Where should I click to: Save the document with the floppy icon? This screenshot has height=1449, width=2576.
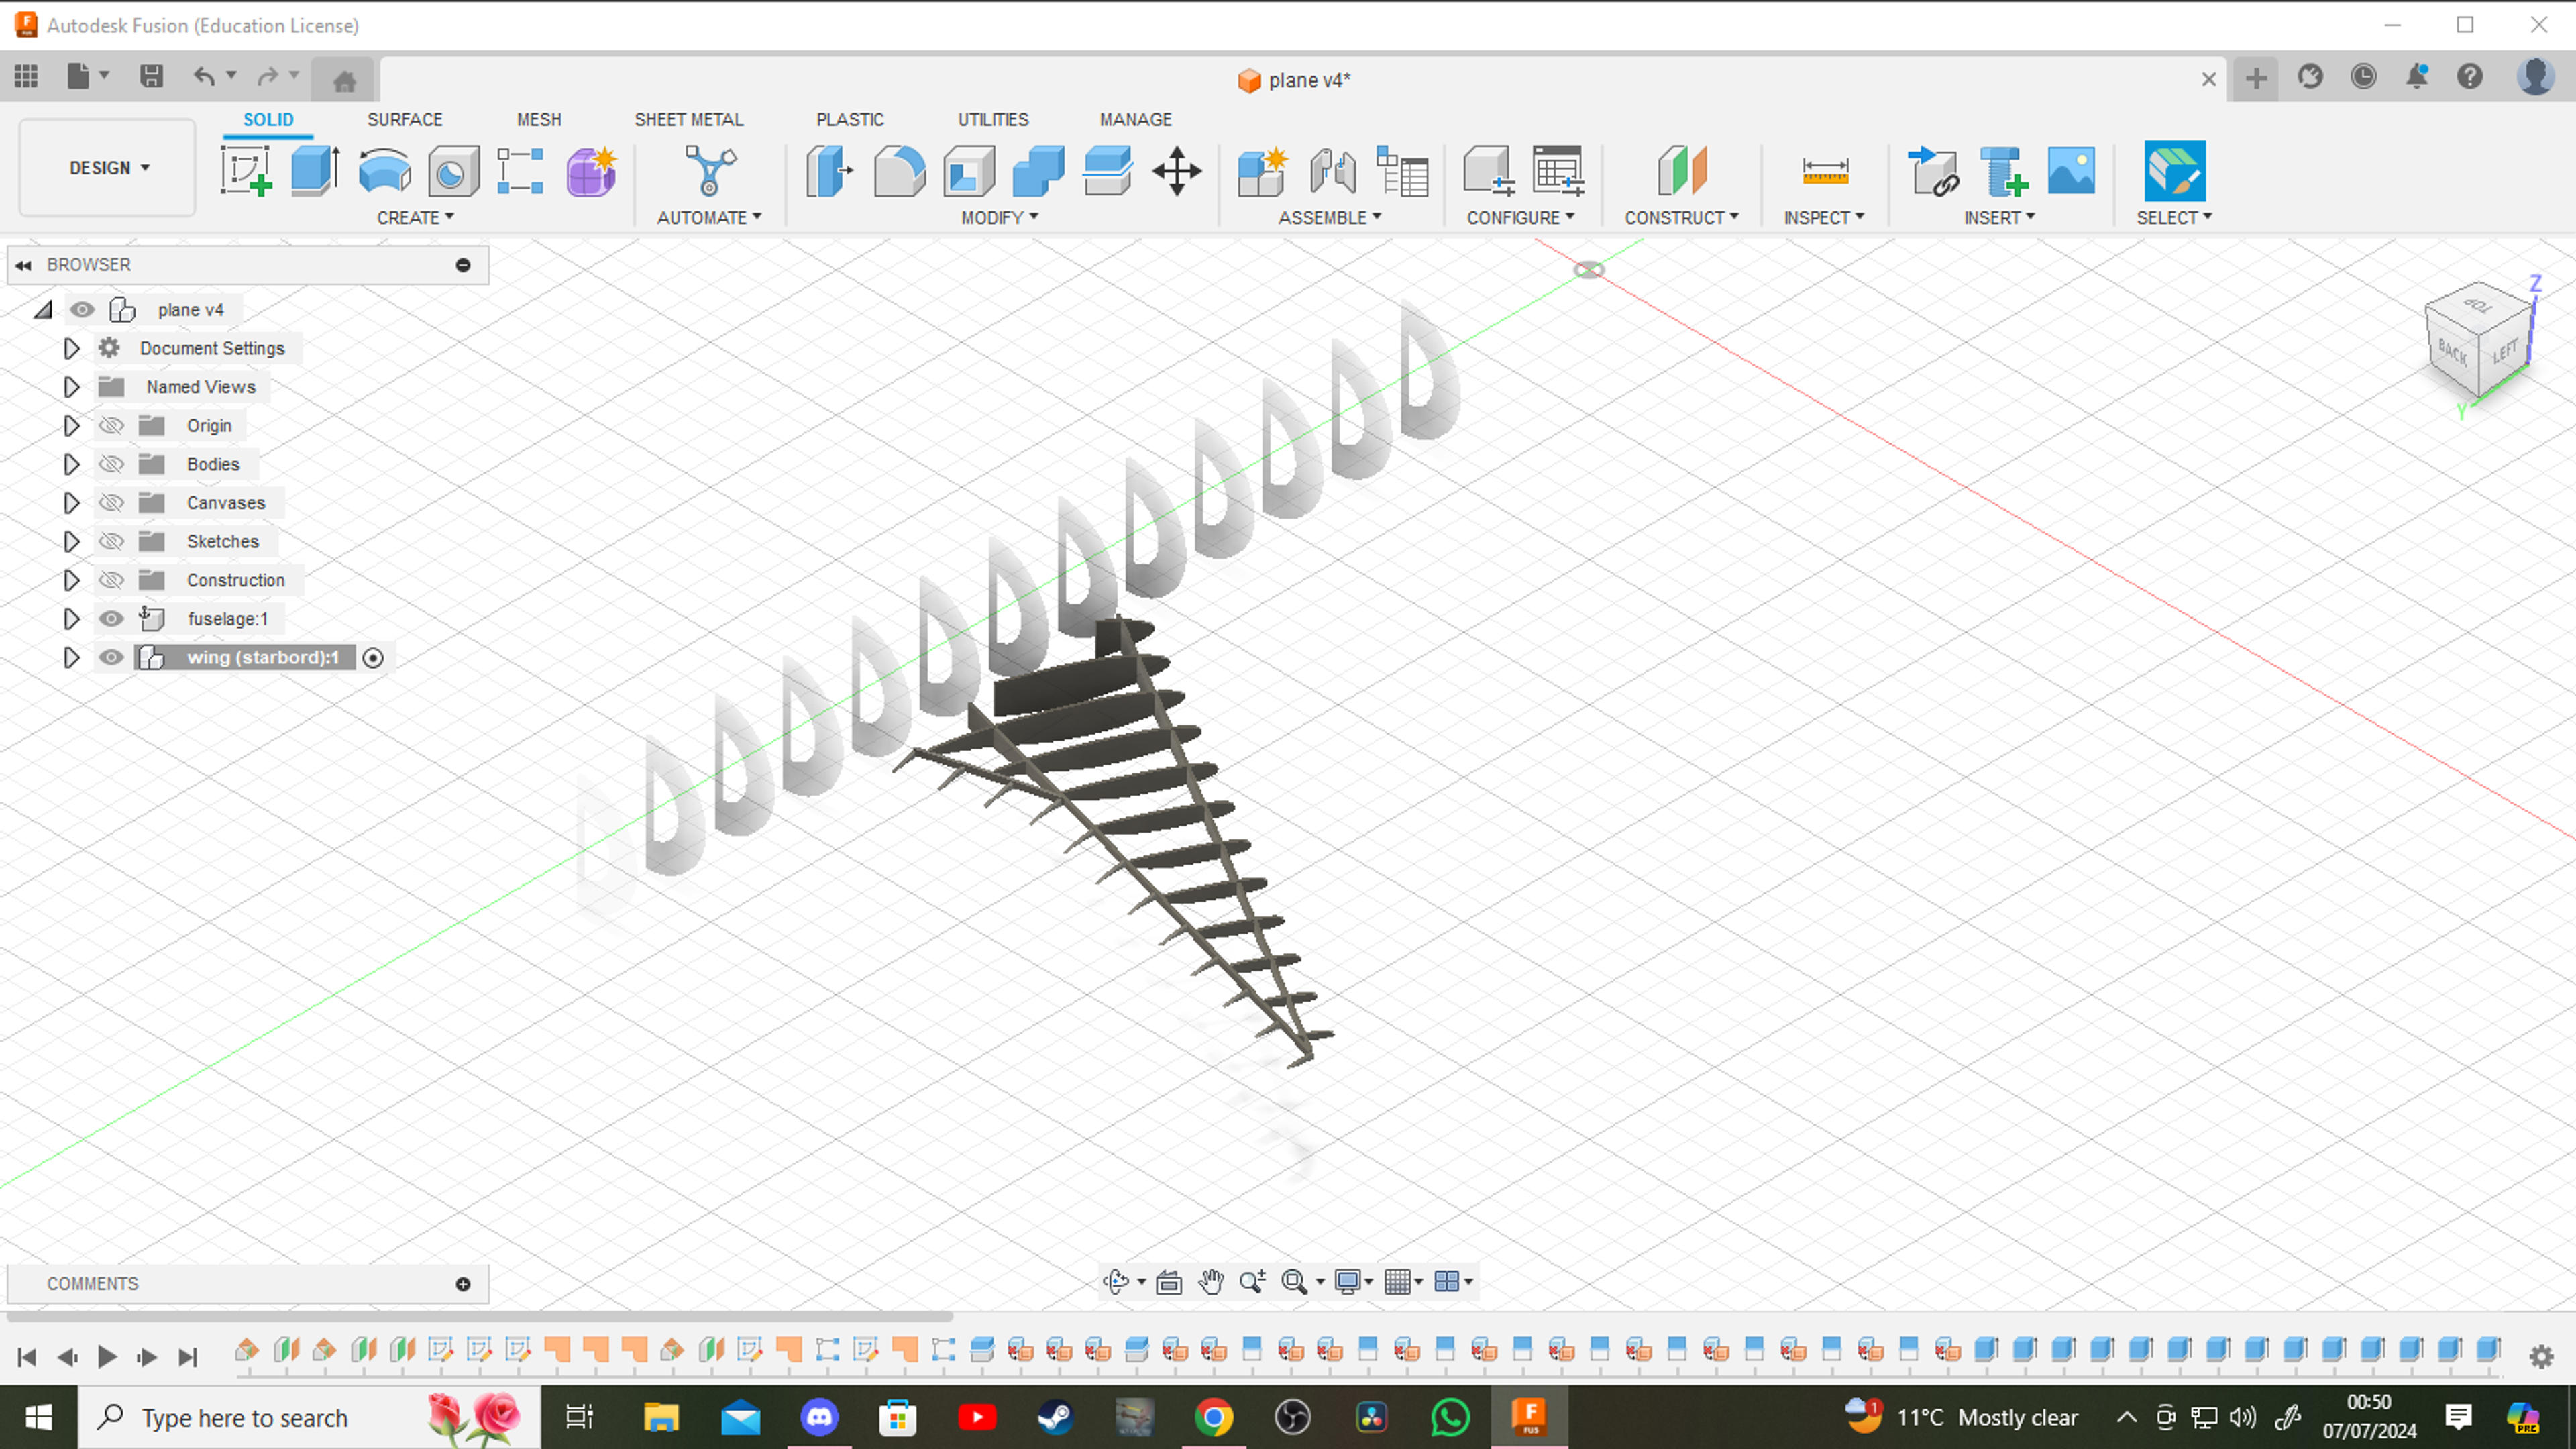click(x=151, y=76)
